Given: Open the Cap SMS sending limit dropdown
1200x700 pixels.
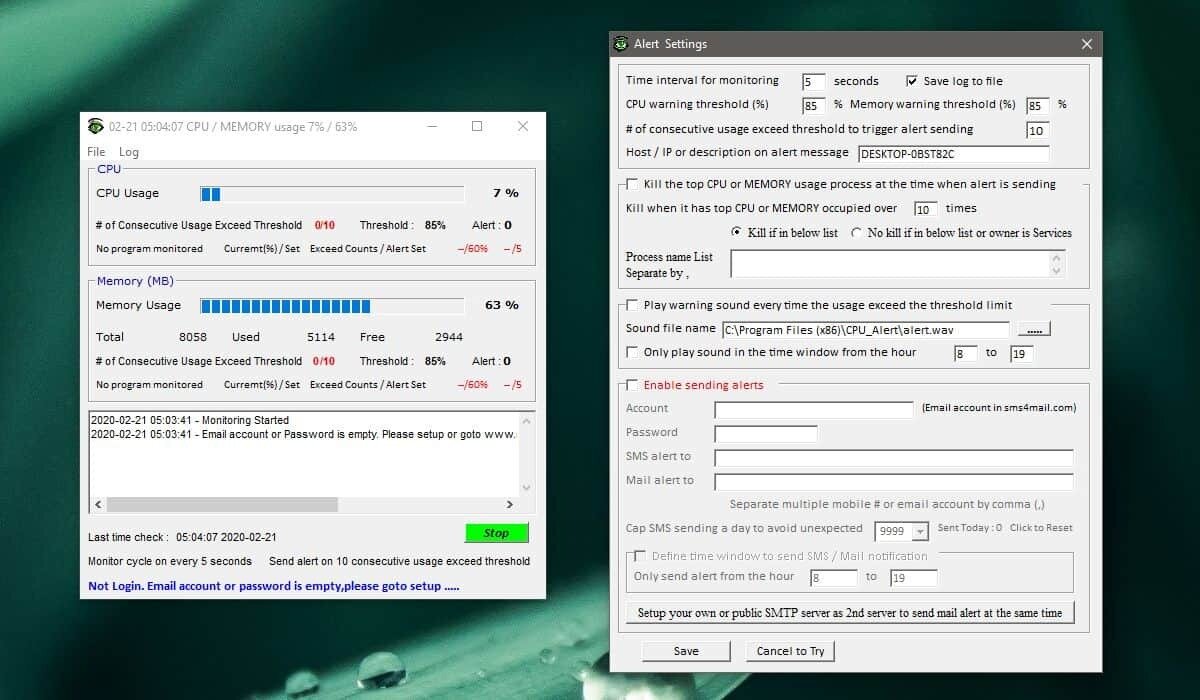Looking at the screenshot, I should (919, 531).
